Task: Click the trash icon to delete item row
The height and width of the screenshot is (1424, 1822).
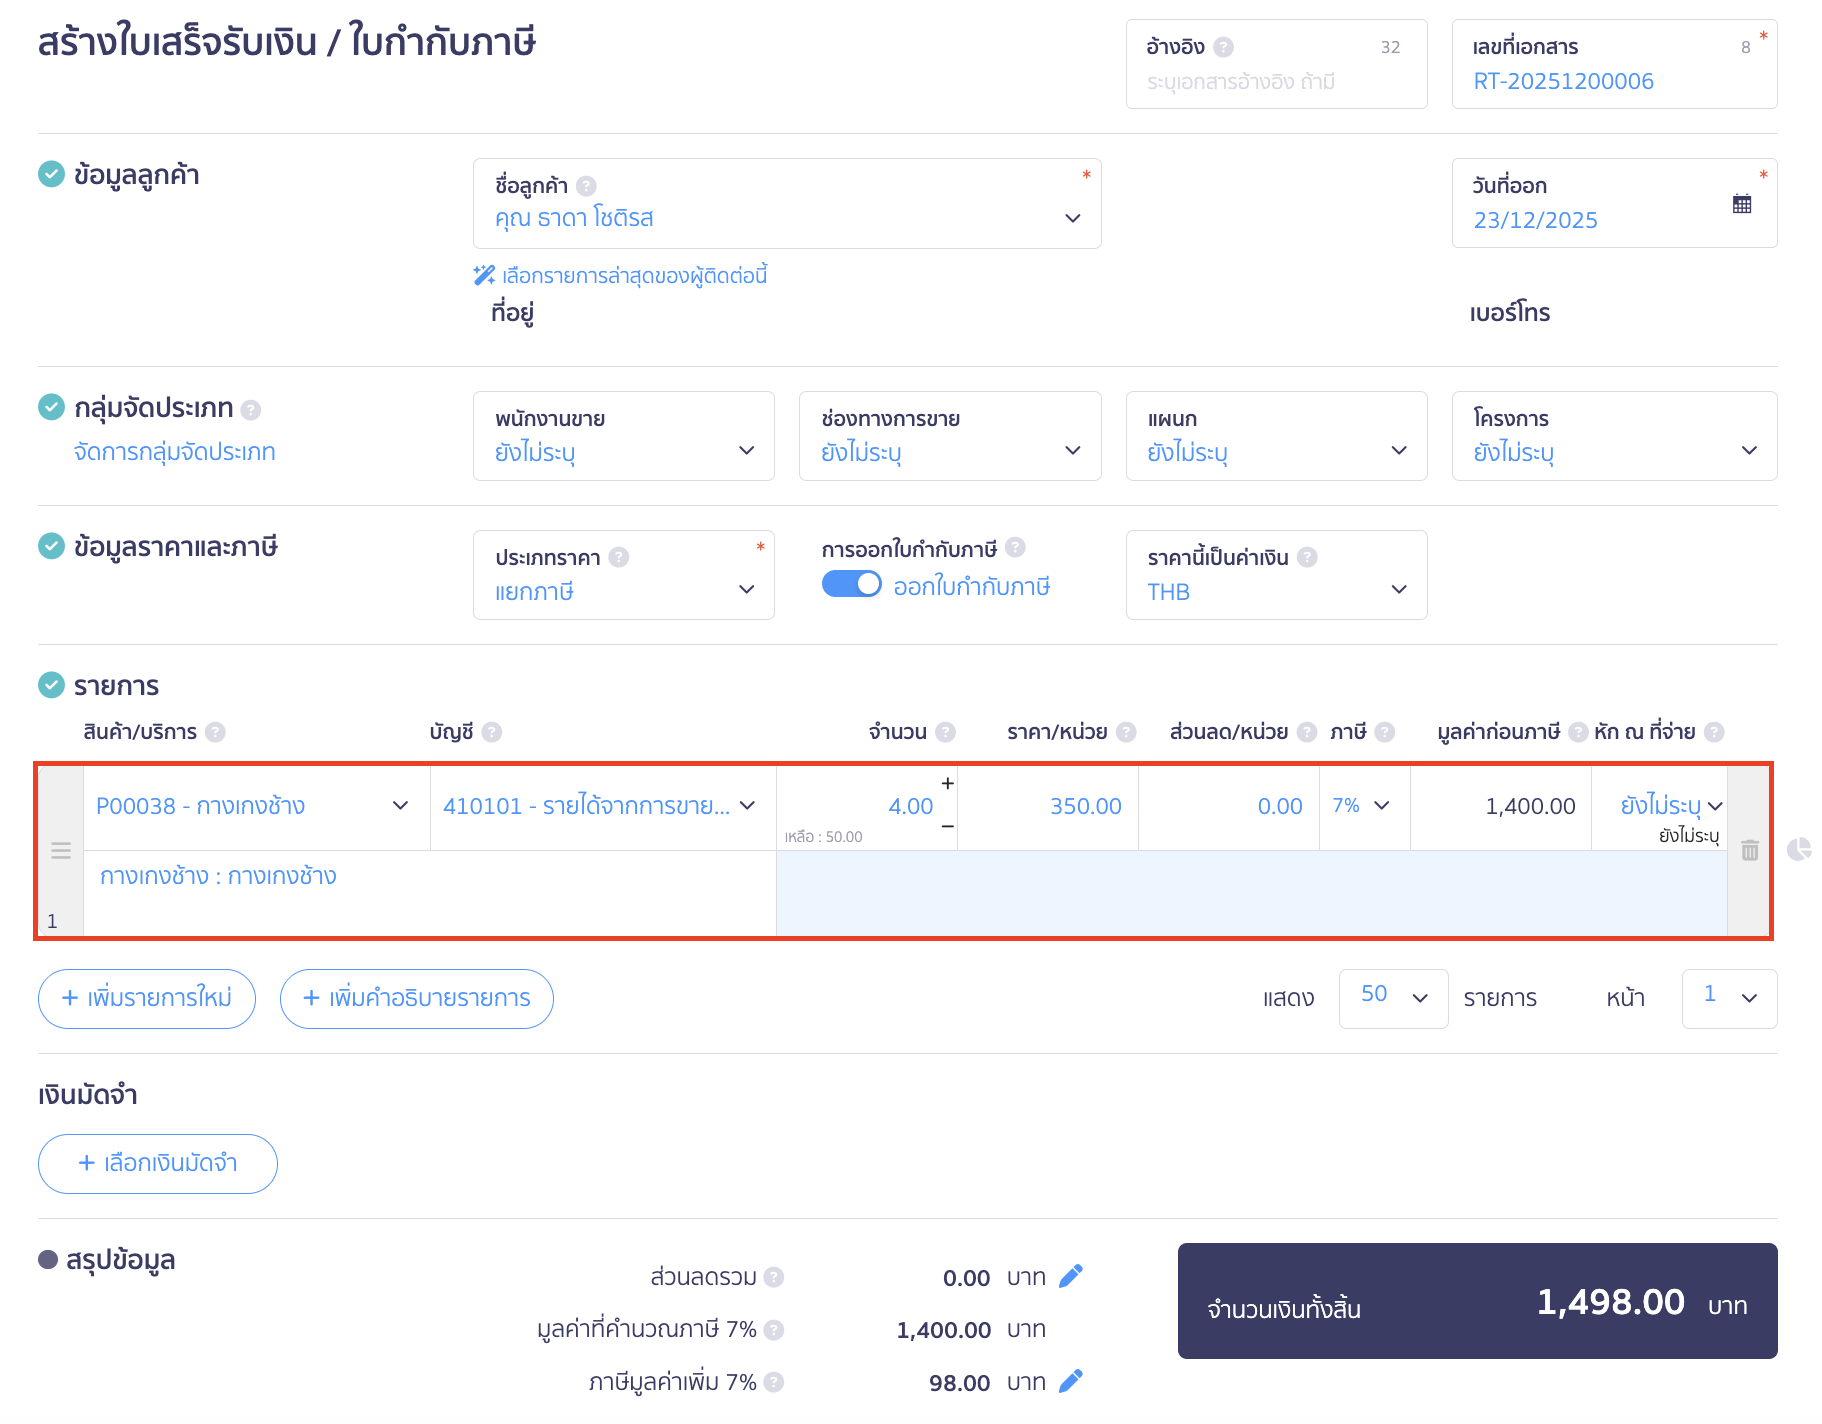Action: [1749, 850]
